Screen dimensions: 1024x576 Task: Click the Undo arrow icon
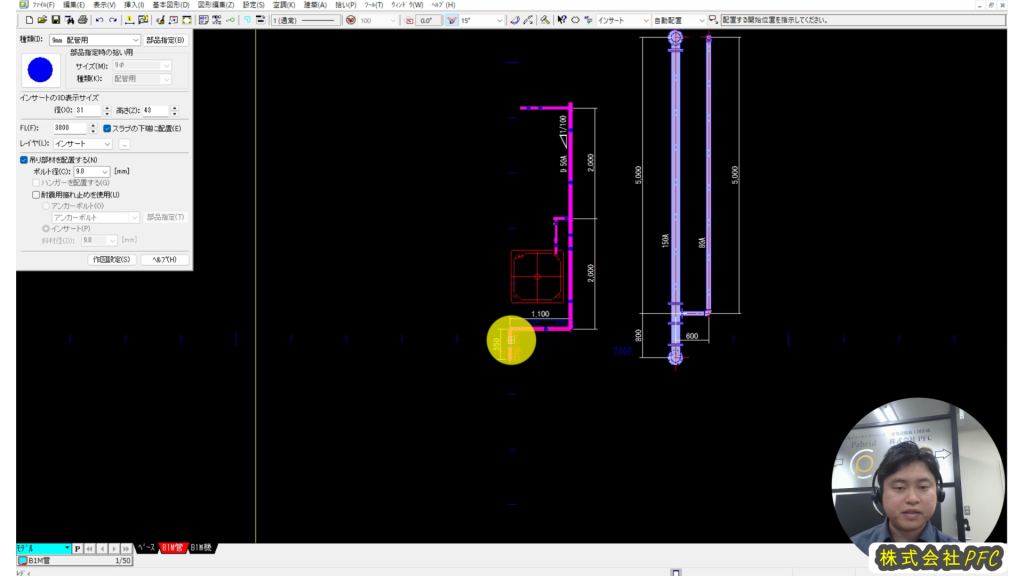pos(99,20)
